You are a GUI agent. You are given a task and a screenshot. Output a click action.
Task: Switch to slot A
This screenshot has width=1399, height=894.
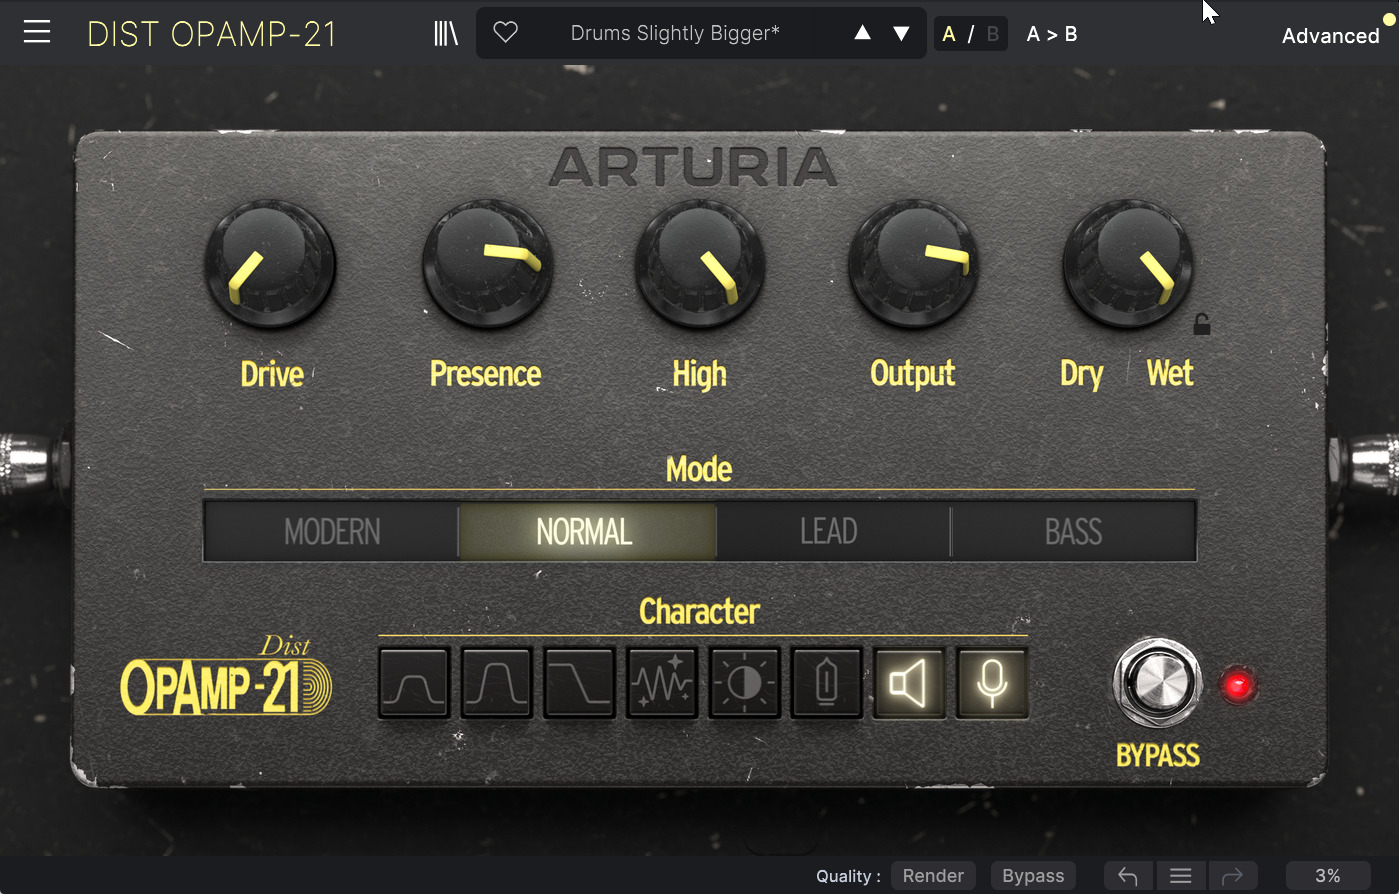pos(949,34)
